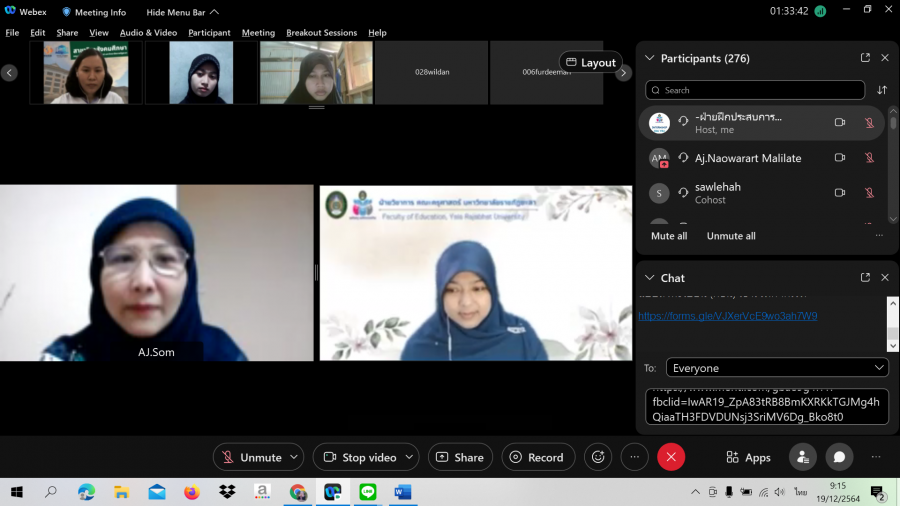Expand the Unmute audio options arrow
Screen dimensions: 900x506
click(x=294, y=457)
